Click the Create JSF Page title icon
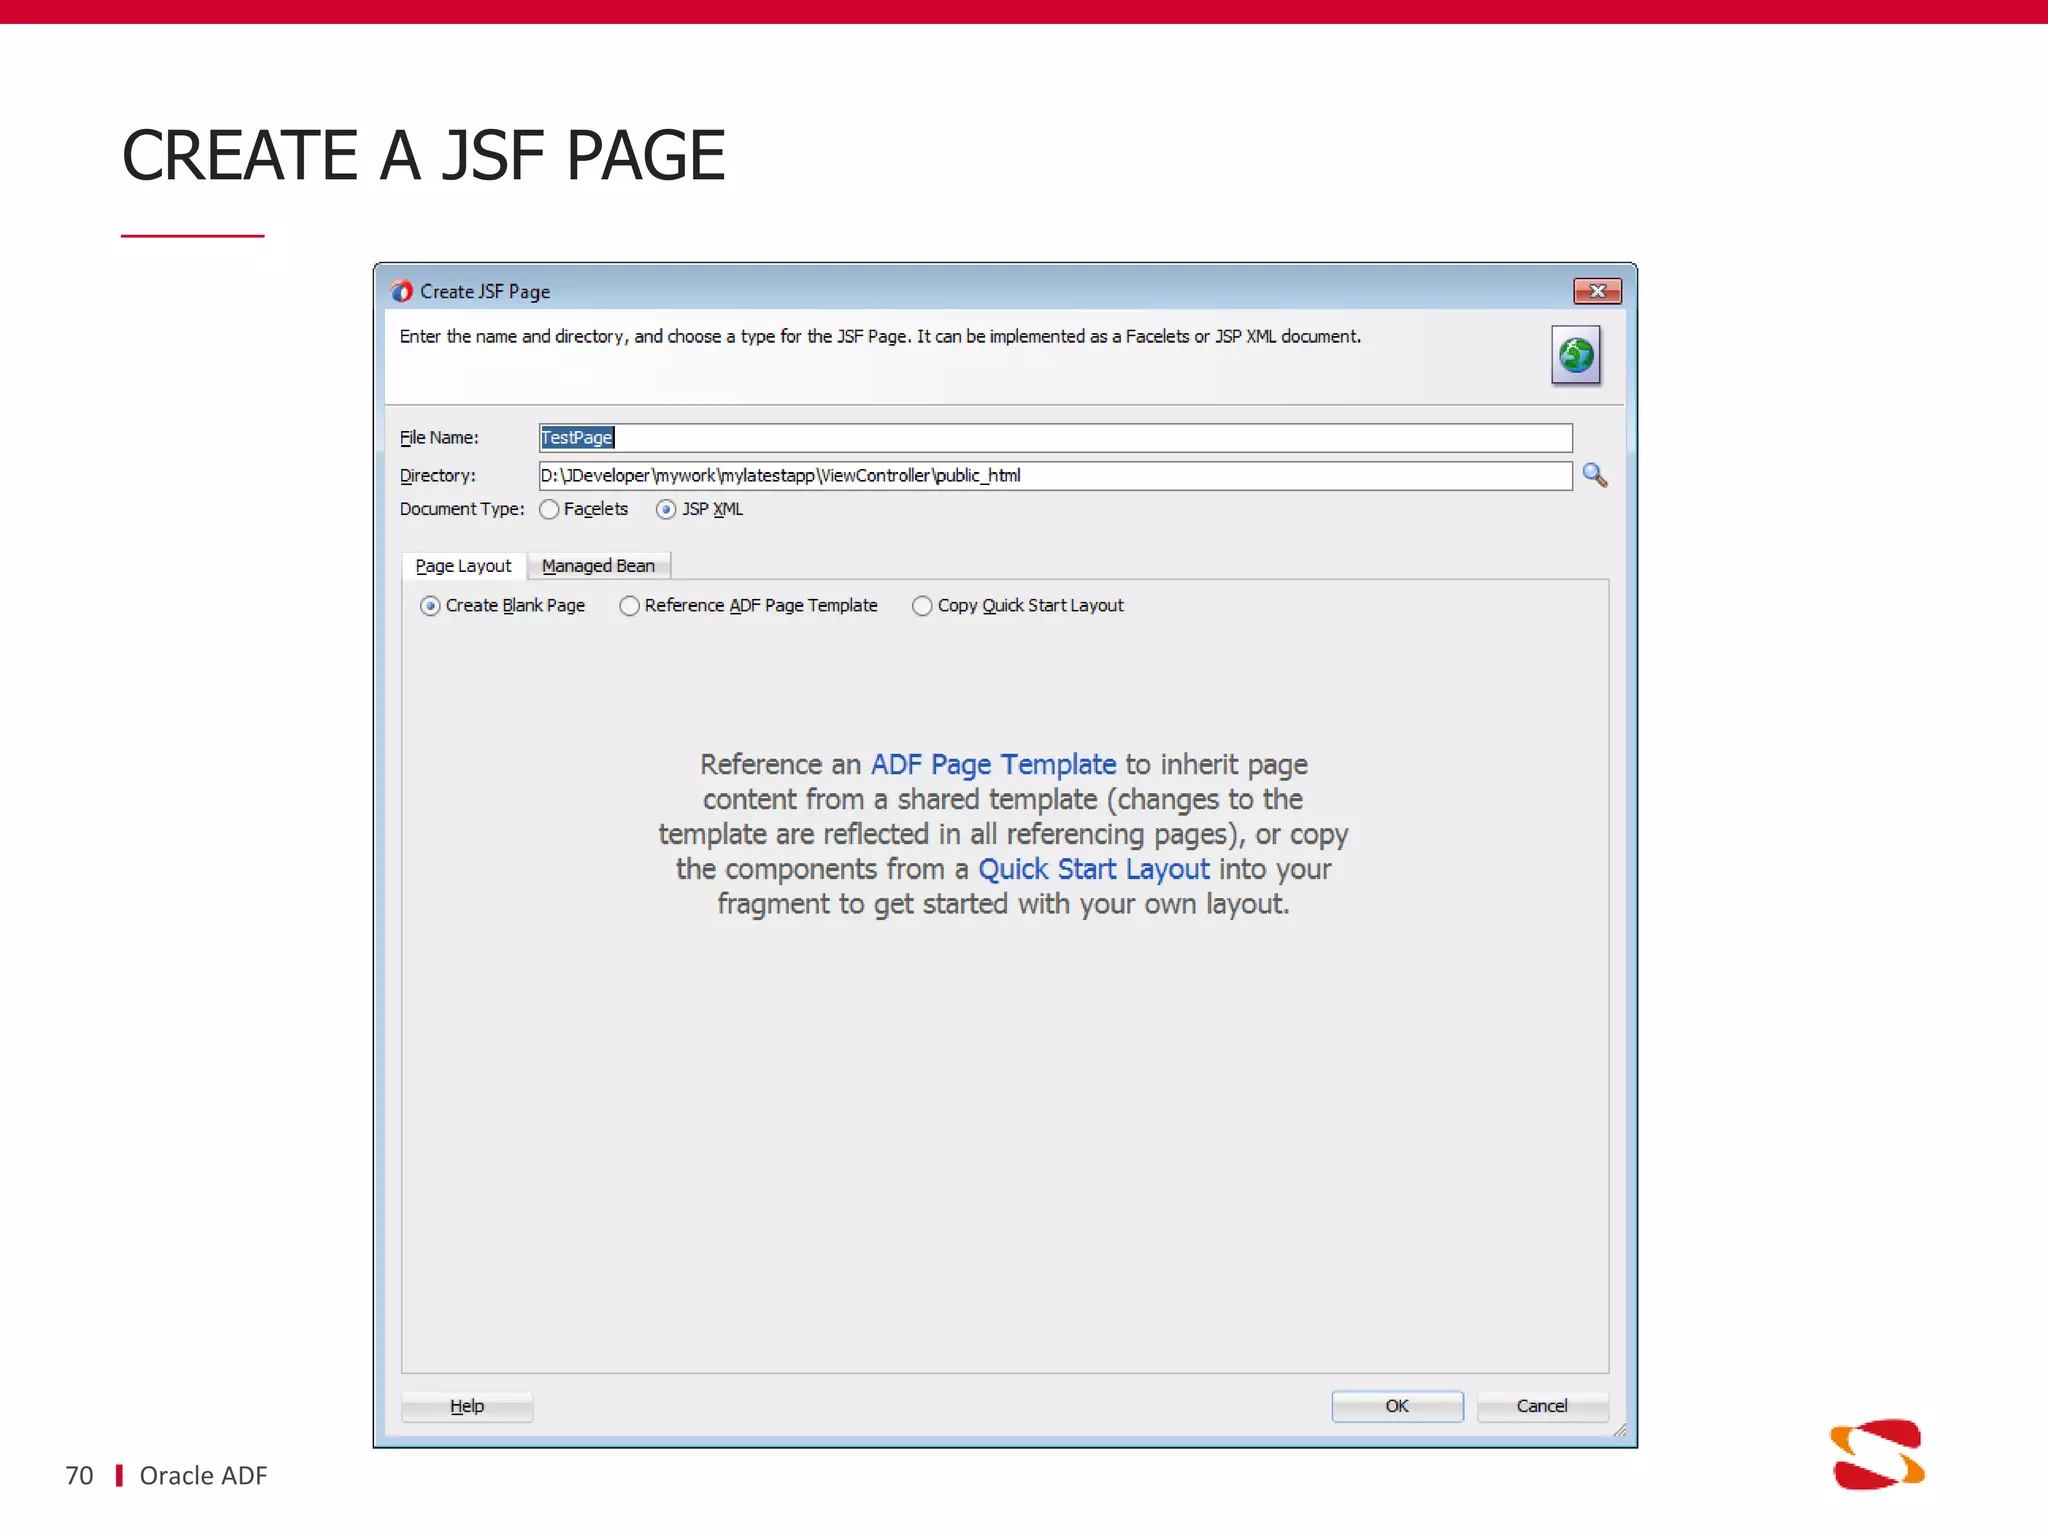The width and height of the screenshot is (2048, 1536). pos(401,291)
